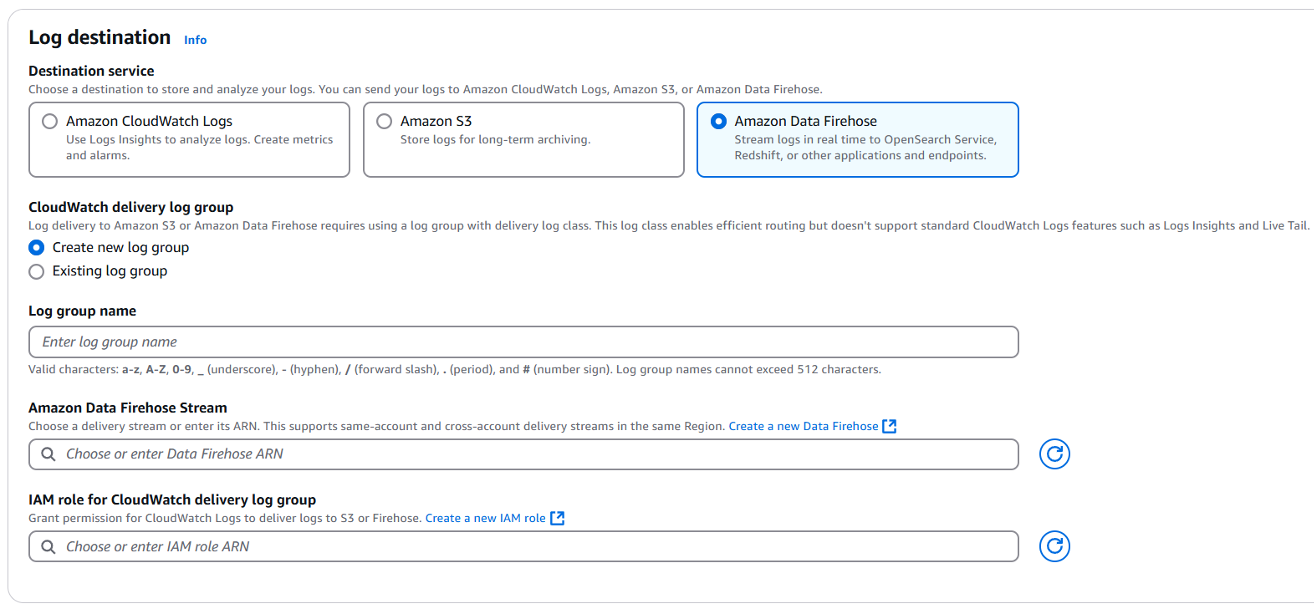The height and width of the screenshot is (609, 1314).
Task: Click search icon in Data Firehose ARN field
Action: (x=48, y=454)
